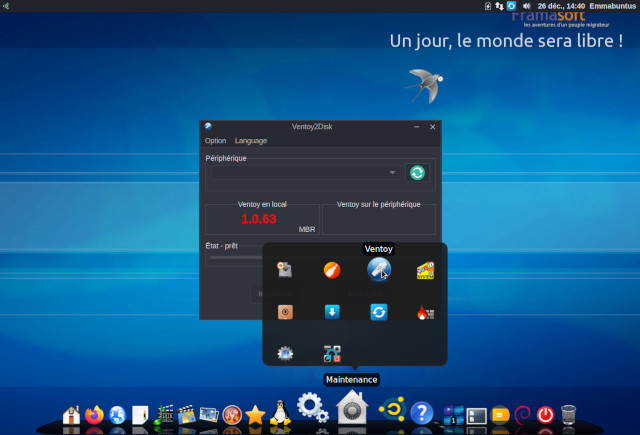Open the Option menu in Ventoy2Disk
Screen dimensions: 640x435
[216, 141]
